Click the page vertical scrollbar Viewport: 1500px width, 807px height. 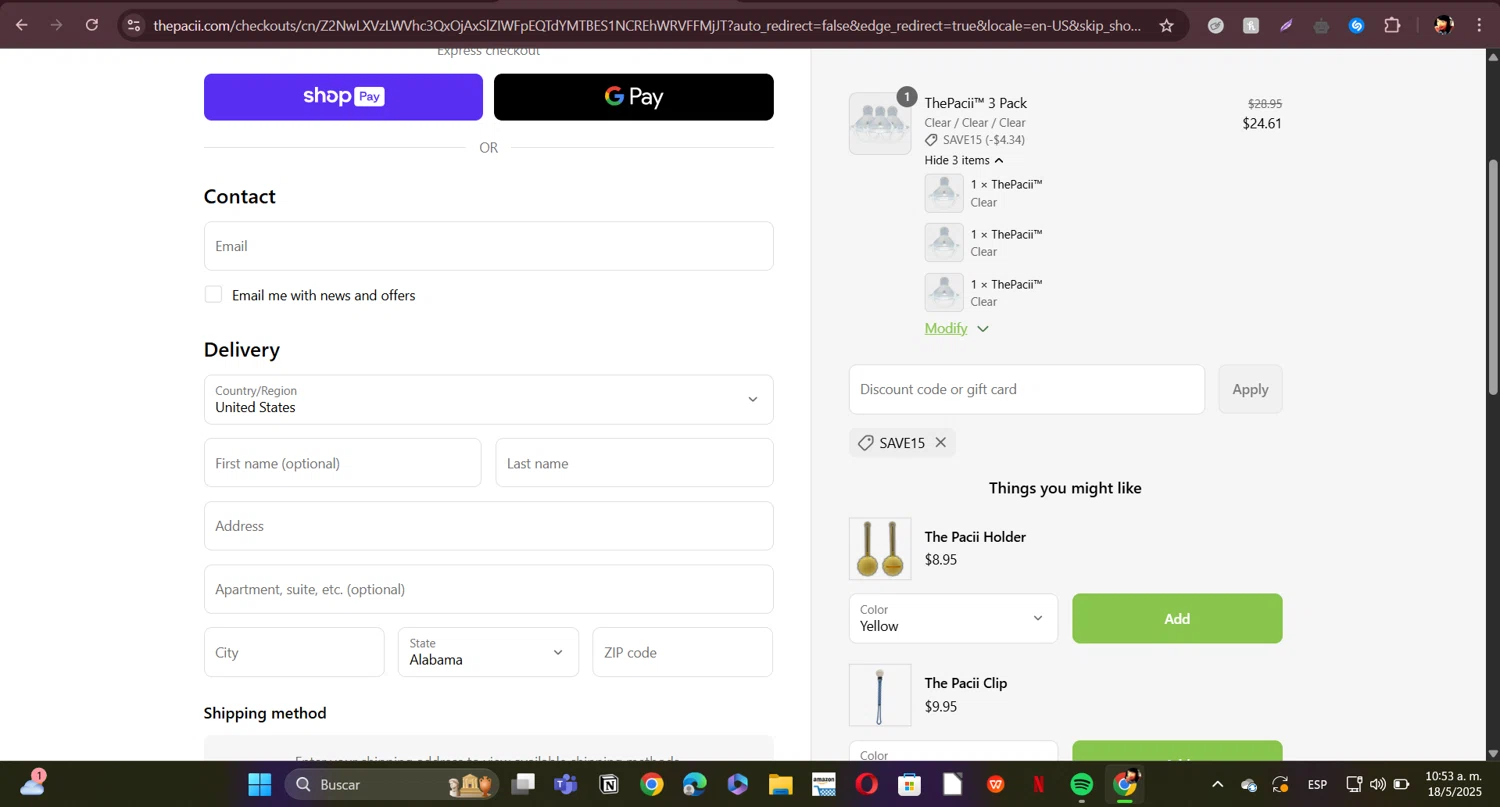click(x=1493, y=277)
